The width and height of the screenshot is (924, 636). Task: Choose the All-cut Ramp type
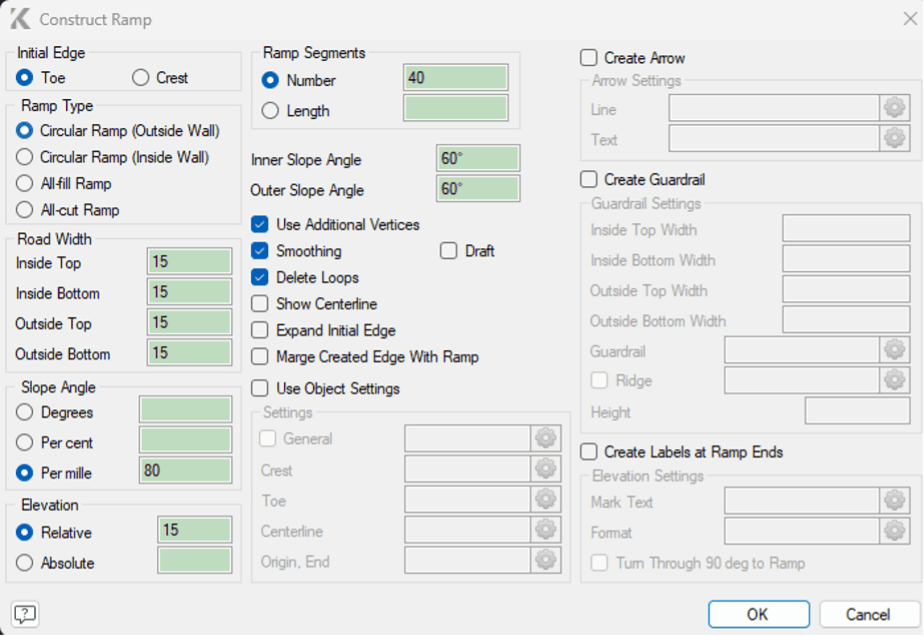click(x=25, y=210)
